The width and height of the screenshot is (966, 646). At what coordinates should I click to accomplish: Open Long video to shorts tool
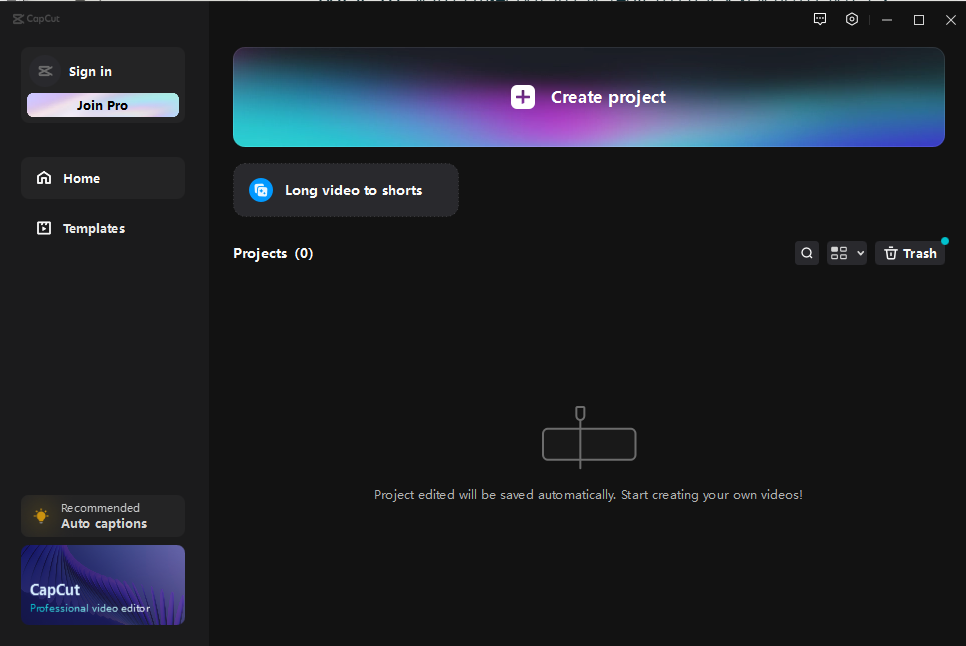pos(346,190)
